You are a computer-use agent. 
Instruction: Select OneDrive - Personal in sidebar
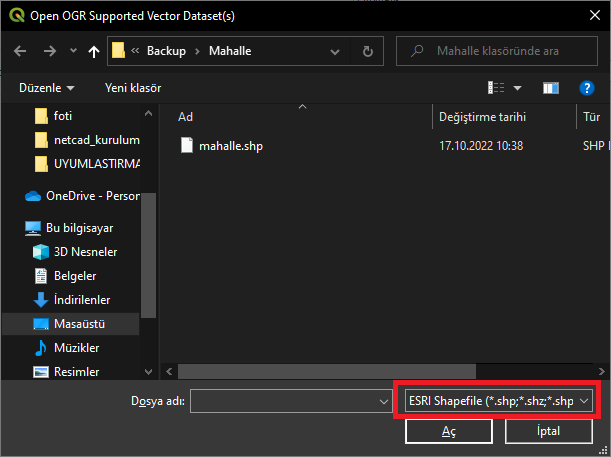click(x=82, y=196)
